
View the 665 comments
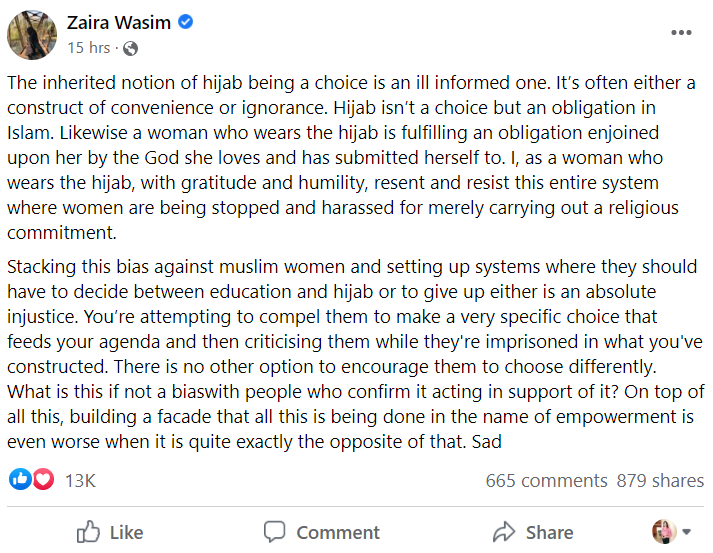[x=546, y=481]
